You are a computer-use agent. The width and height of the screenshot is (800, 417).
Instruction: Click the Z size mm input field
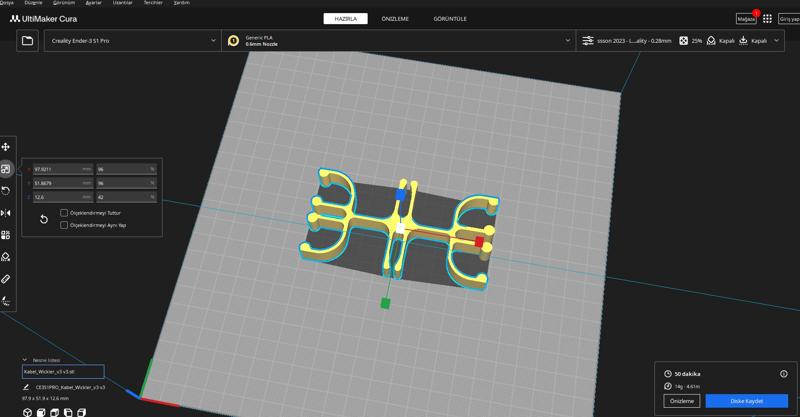pyautogui.click(x=63, y=197)
